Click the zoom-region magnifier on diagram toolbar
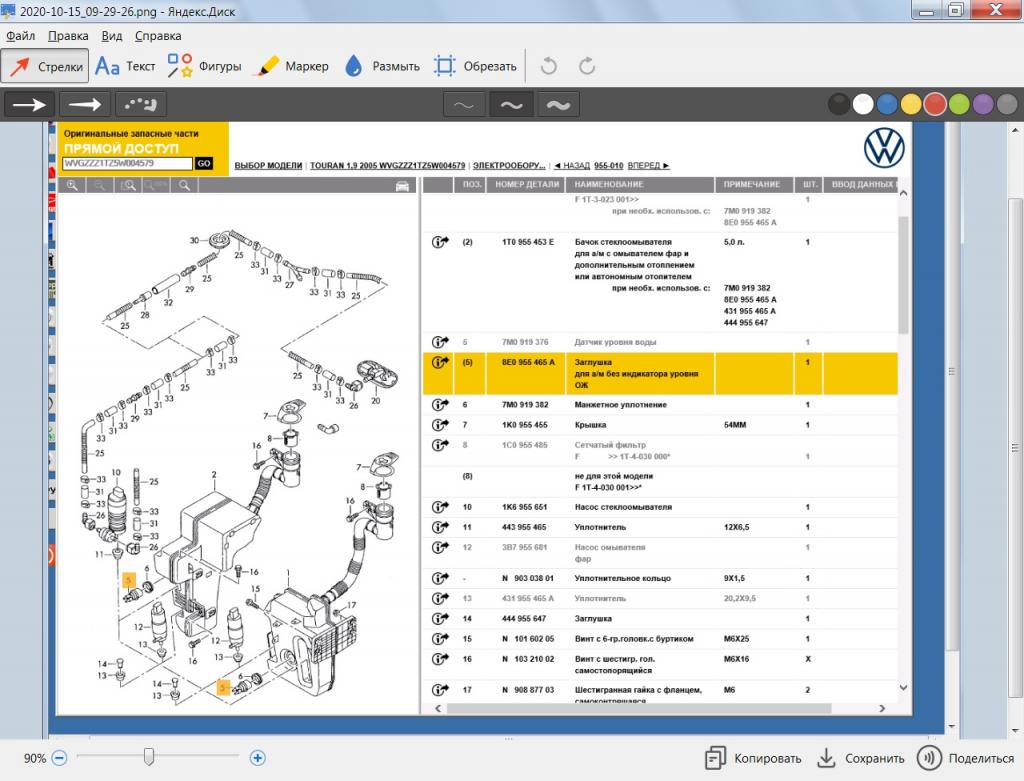Image resolution: width=1024 pixels, height=781 pixels. [128, 185]
